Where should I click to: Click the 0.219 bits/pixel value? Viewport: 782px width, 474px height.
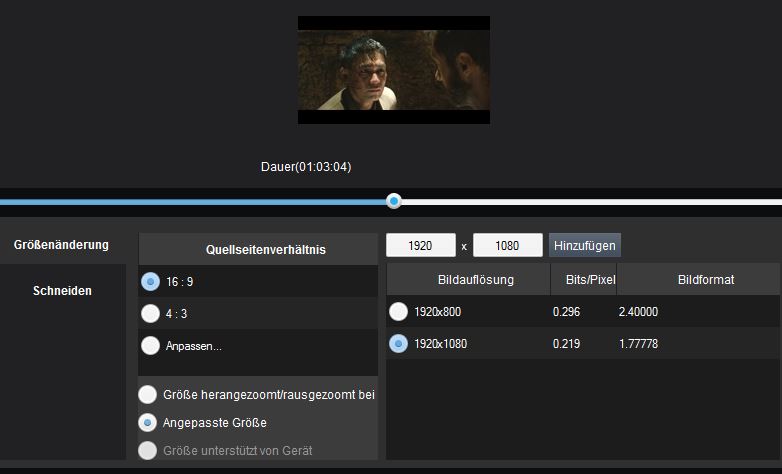pyautogui.click(x=567, y=344)
